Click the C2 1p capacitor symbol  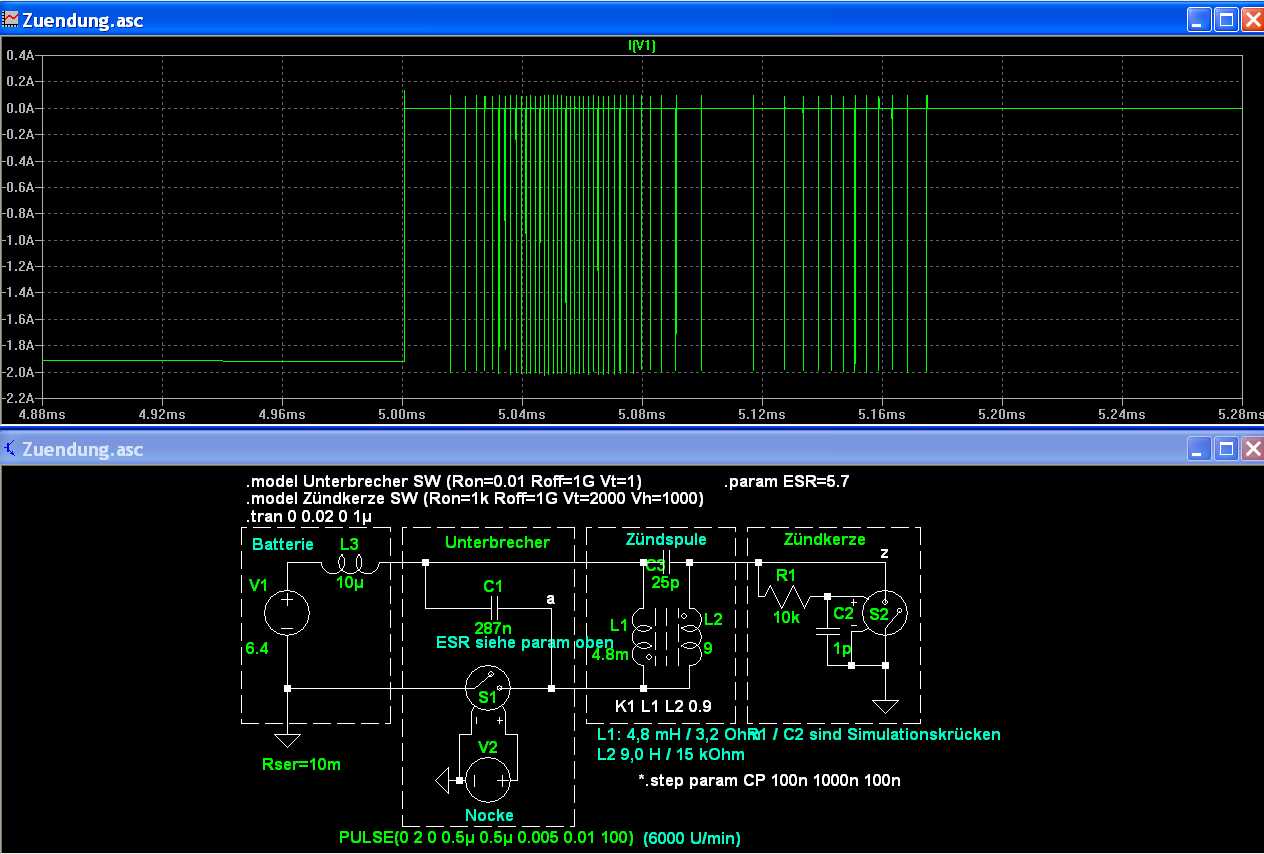coord(828,632)
